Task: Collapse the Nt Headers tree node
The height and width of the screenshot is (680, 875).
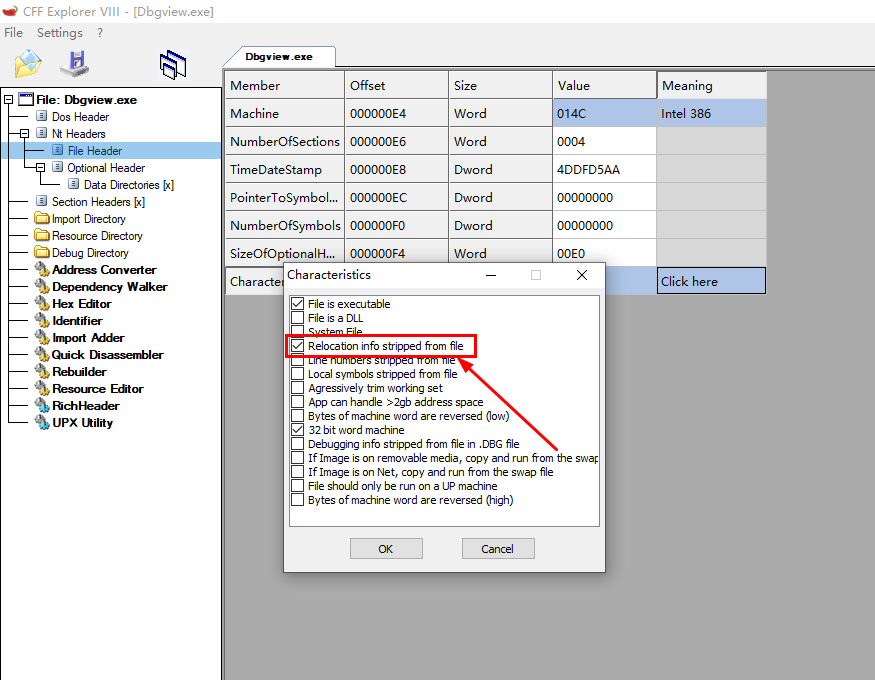Action: click(x=25, y=133)
